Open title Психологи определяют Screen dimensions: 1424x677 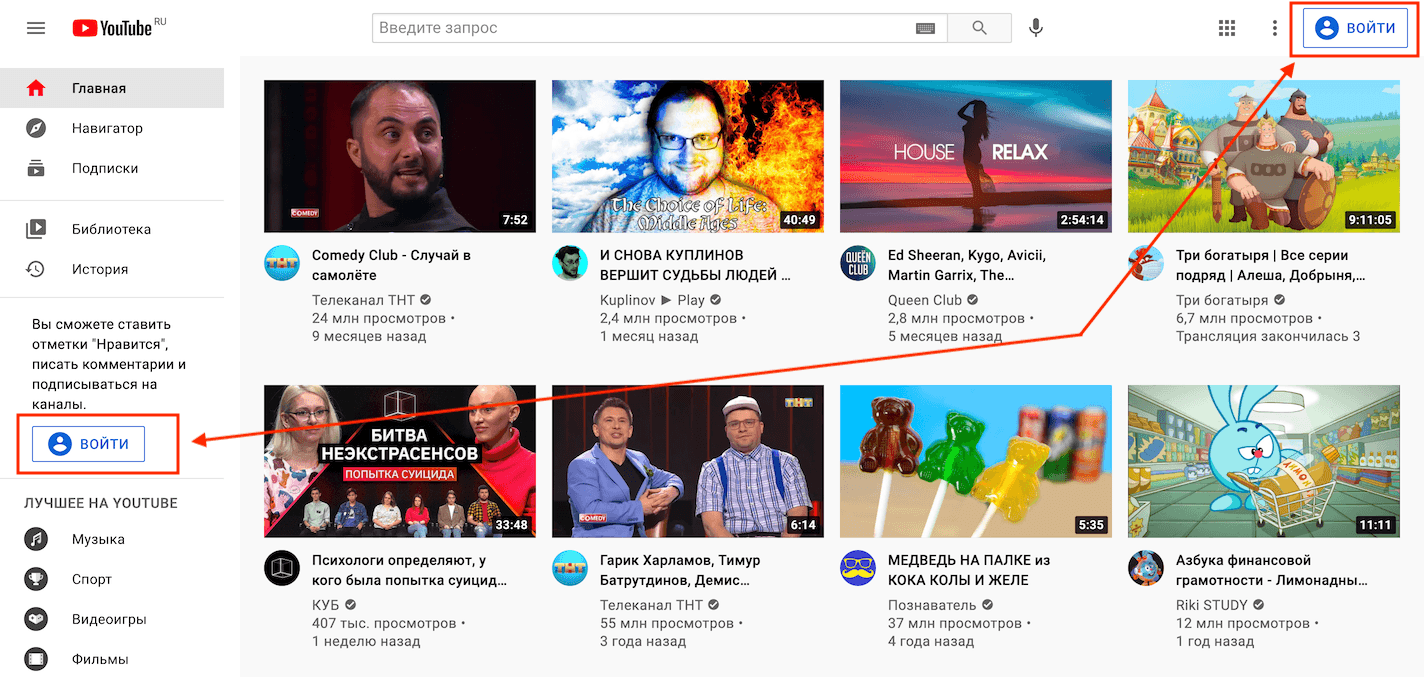[x=409, y=570]
